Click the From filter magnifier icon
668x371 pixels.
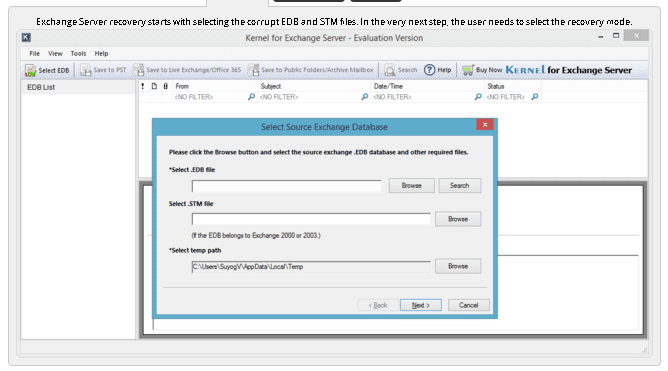251,97
